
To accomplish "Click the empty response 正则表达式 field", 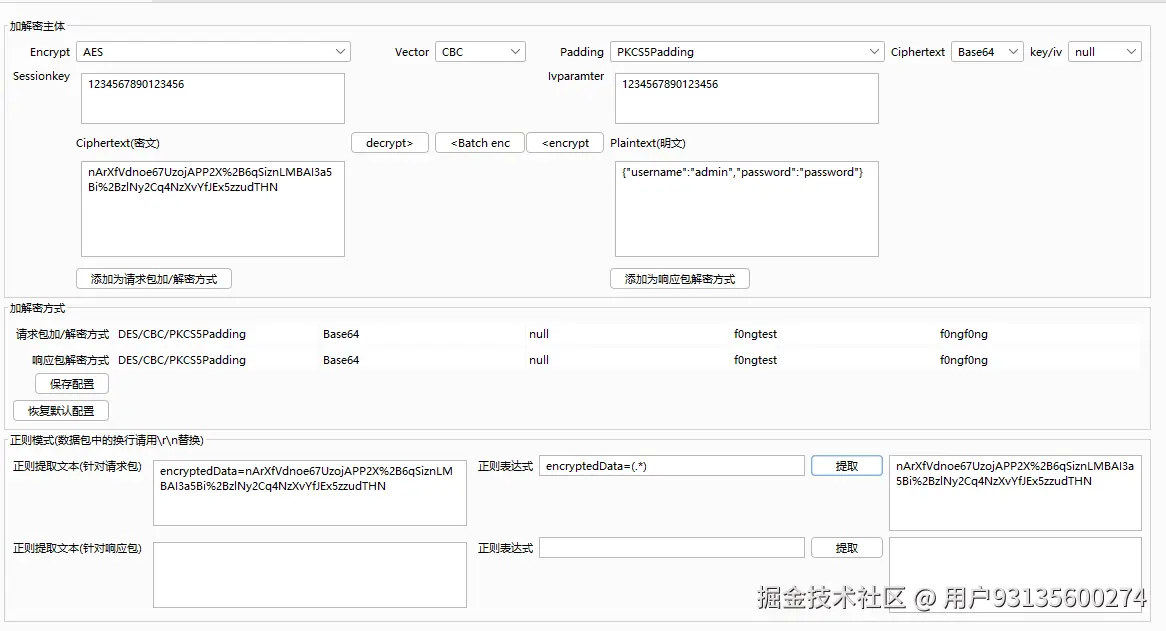I will pos(671,548).
